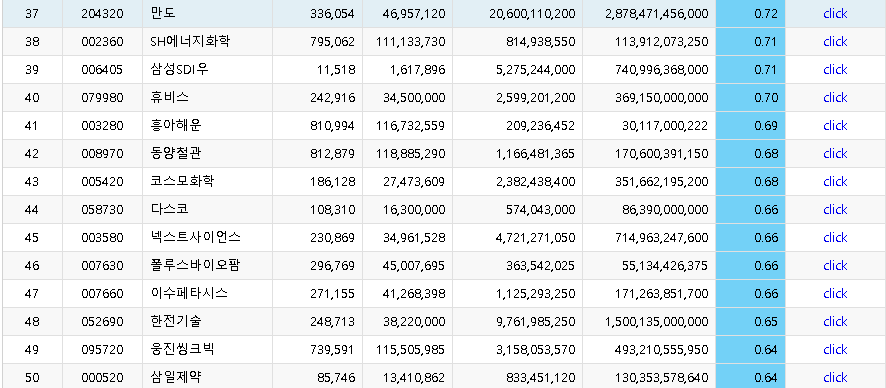Open the click link for 웅진씽크빅 row
This screenshot has width=886, height=388.
[x=835, y=350]
